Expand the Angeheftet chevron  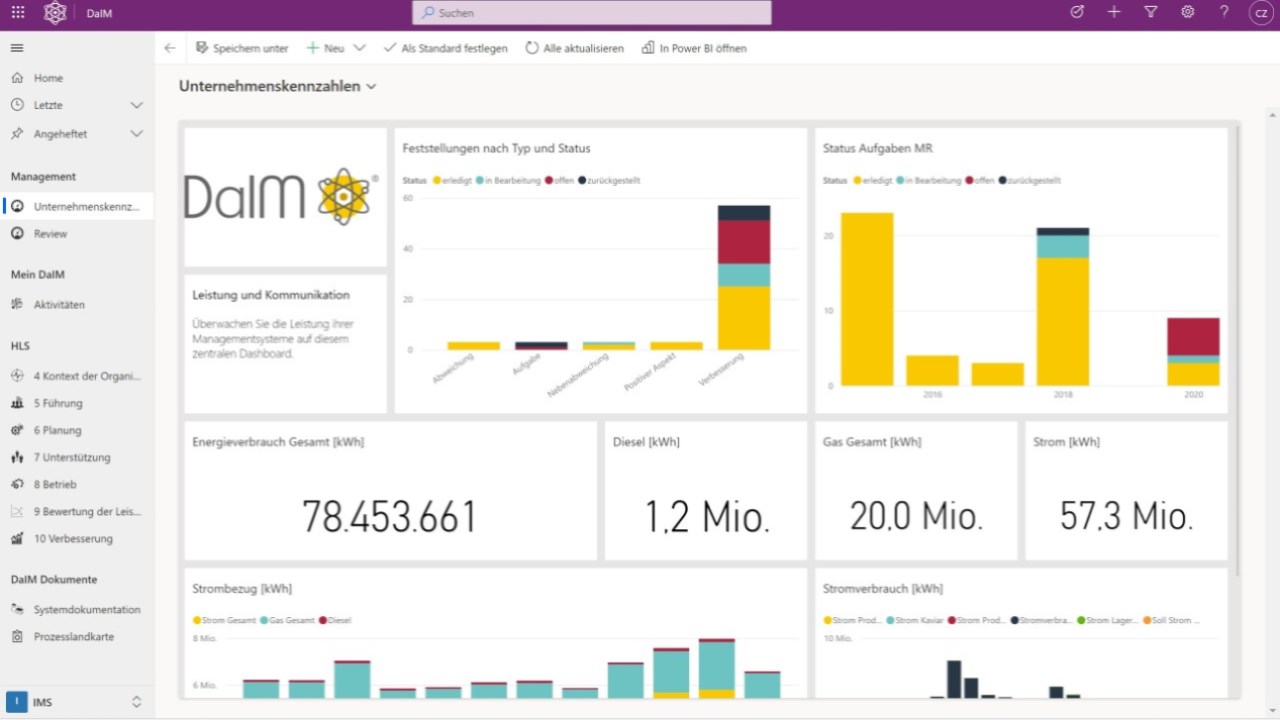(x=137, y=133)
